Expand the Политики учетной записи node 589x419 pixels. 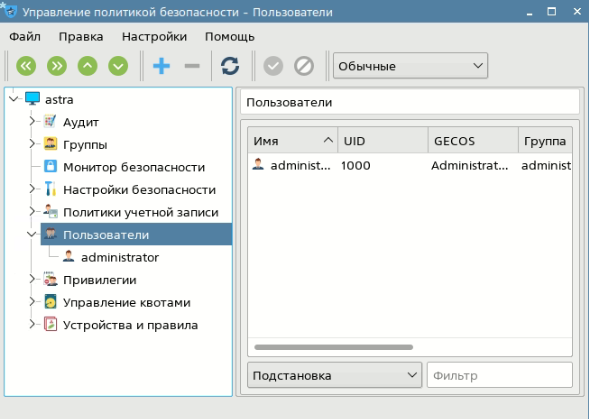[x=32, y=212]
